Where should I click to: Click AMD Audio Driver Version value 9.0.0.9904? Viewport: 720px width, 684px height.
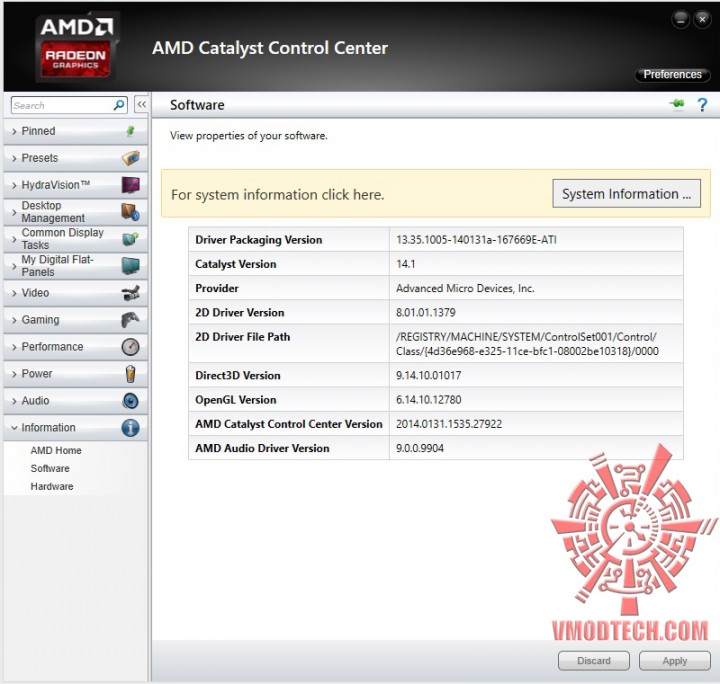(420, 448)
